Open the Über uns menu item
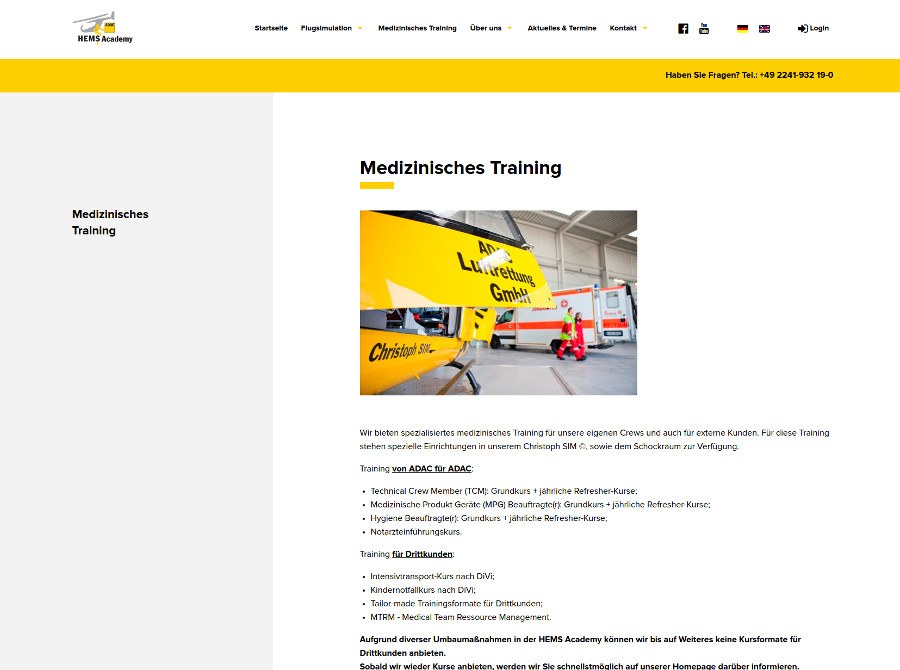Image resolution: width=900 pixels, height=670 pixels. point(486,28)
